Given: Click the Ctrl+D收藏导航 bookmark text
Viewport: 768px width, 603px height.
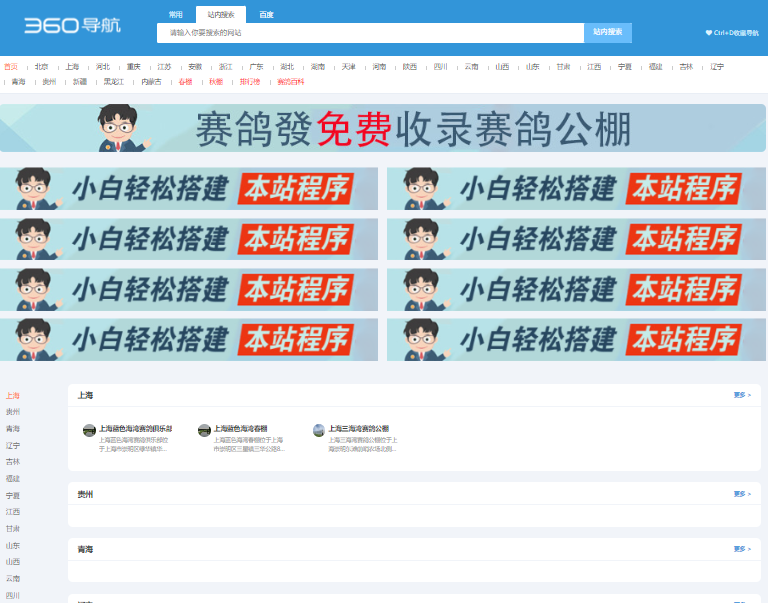Looking at the screenshot, I should pyautogui.click(x=736, y=33).
